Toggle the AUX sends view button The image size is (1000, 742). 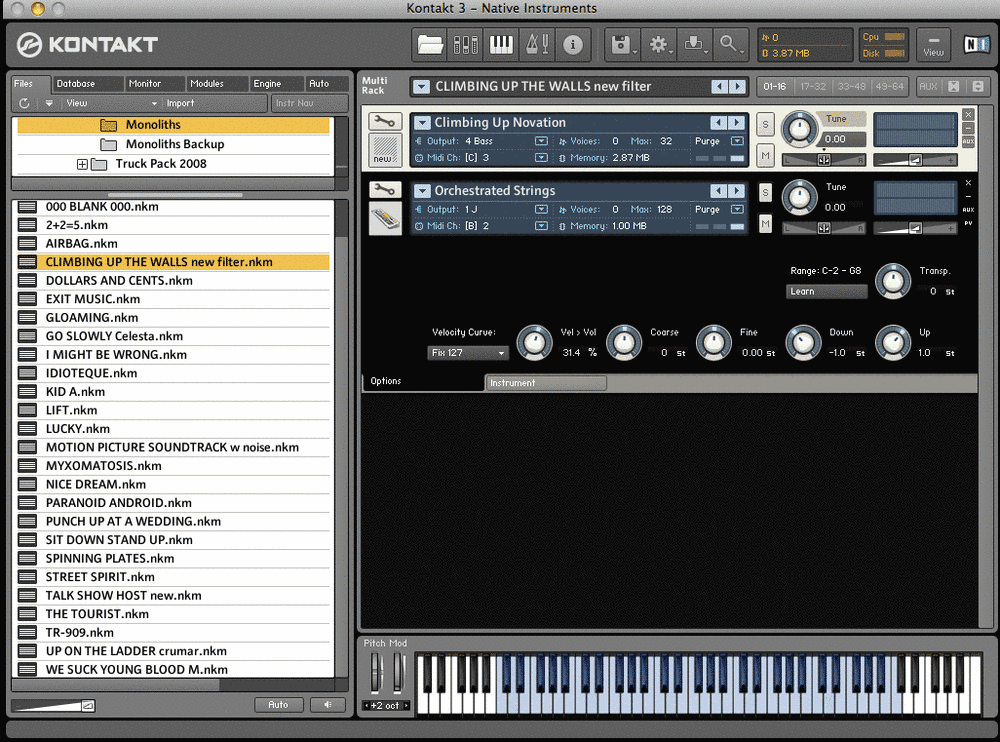click(928, 86)
